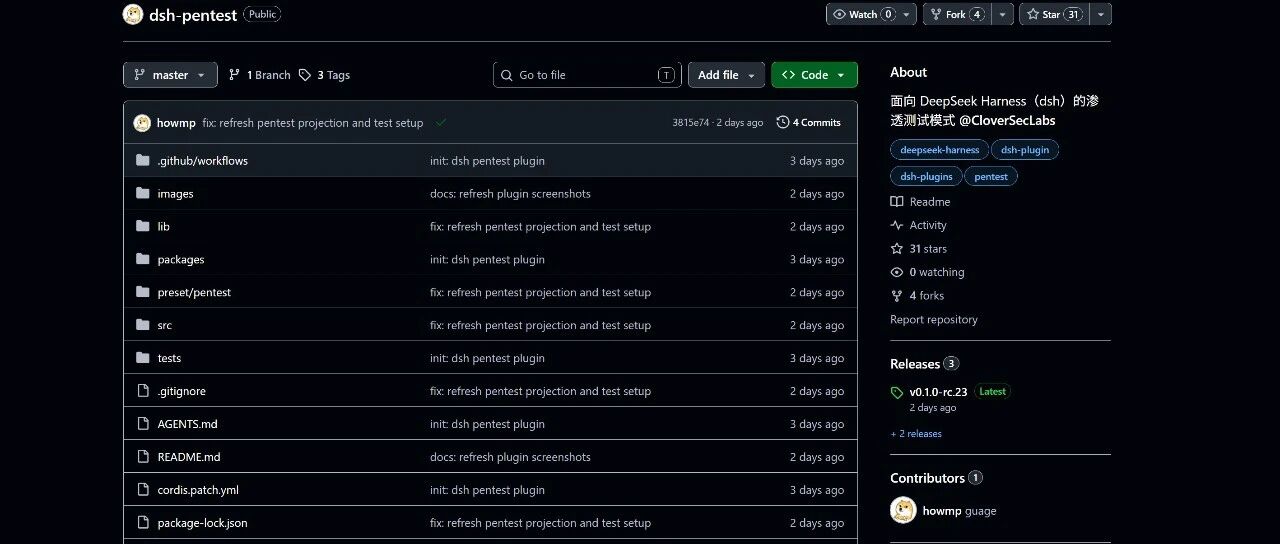Click the file icon for .gitignore

142,391
